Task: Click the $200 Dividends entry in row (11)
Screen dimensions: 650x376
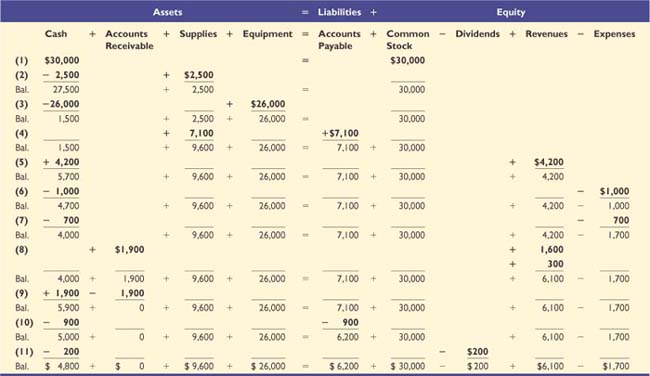Action: click(478, 352)
